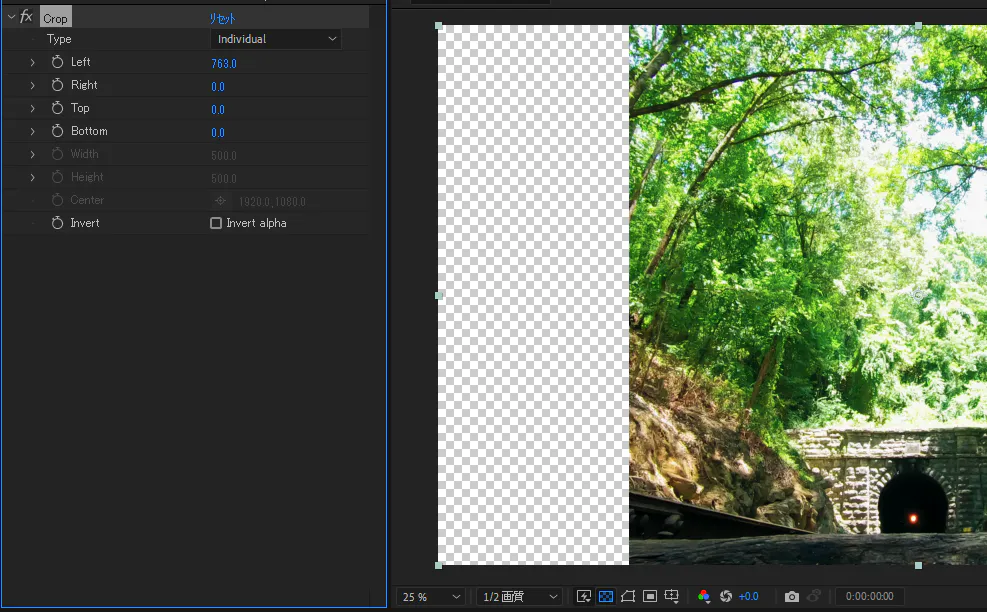The image size is (987, 612).
Task: Click the region of interest icon
Action: pos(650,597)
